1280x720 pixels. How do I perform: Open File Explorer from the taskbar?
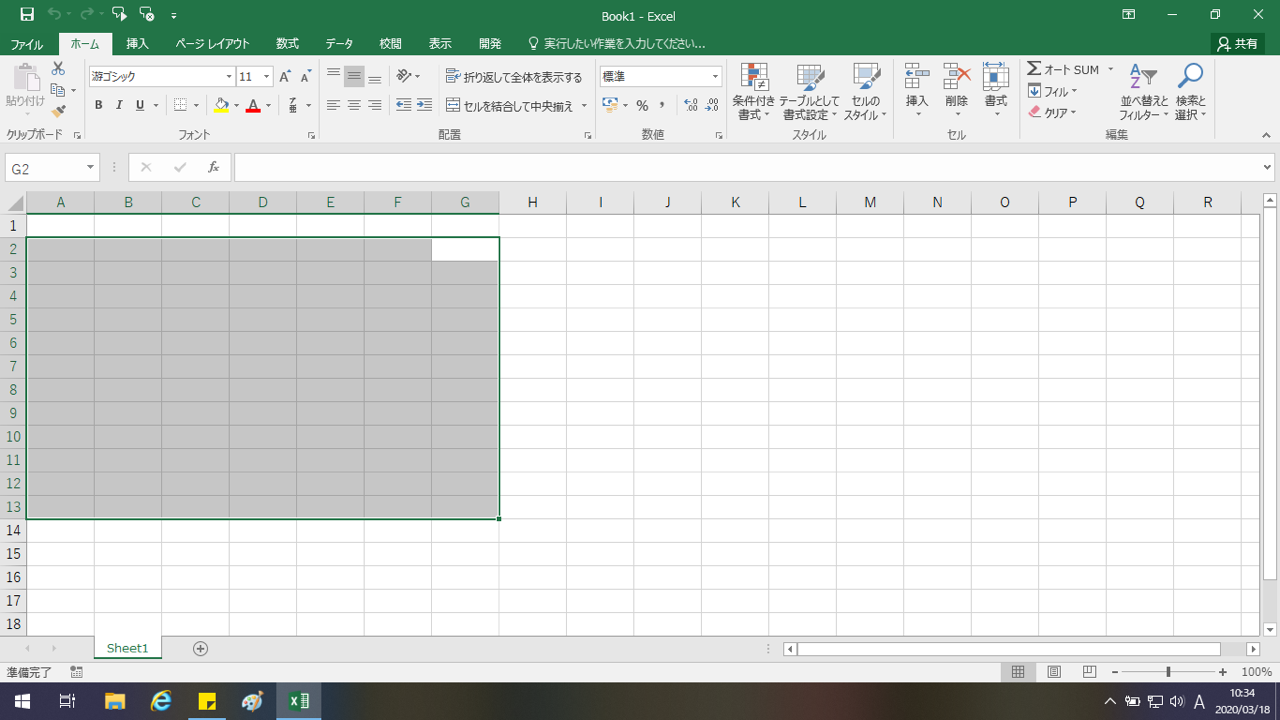click(115, 701)
